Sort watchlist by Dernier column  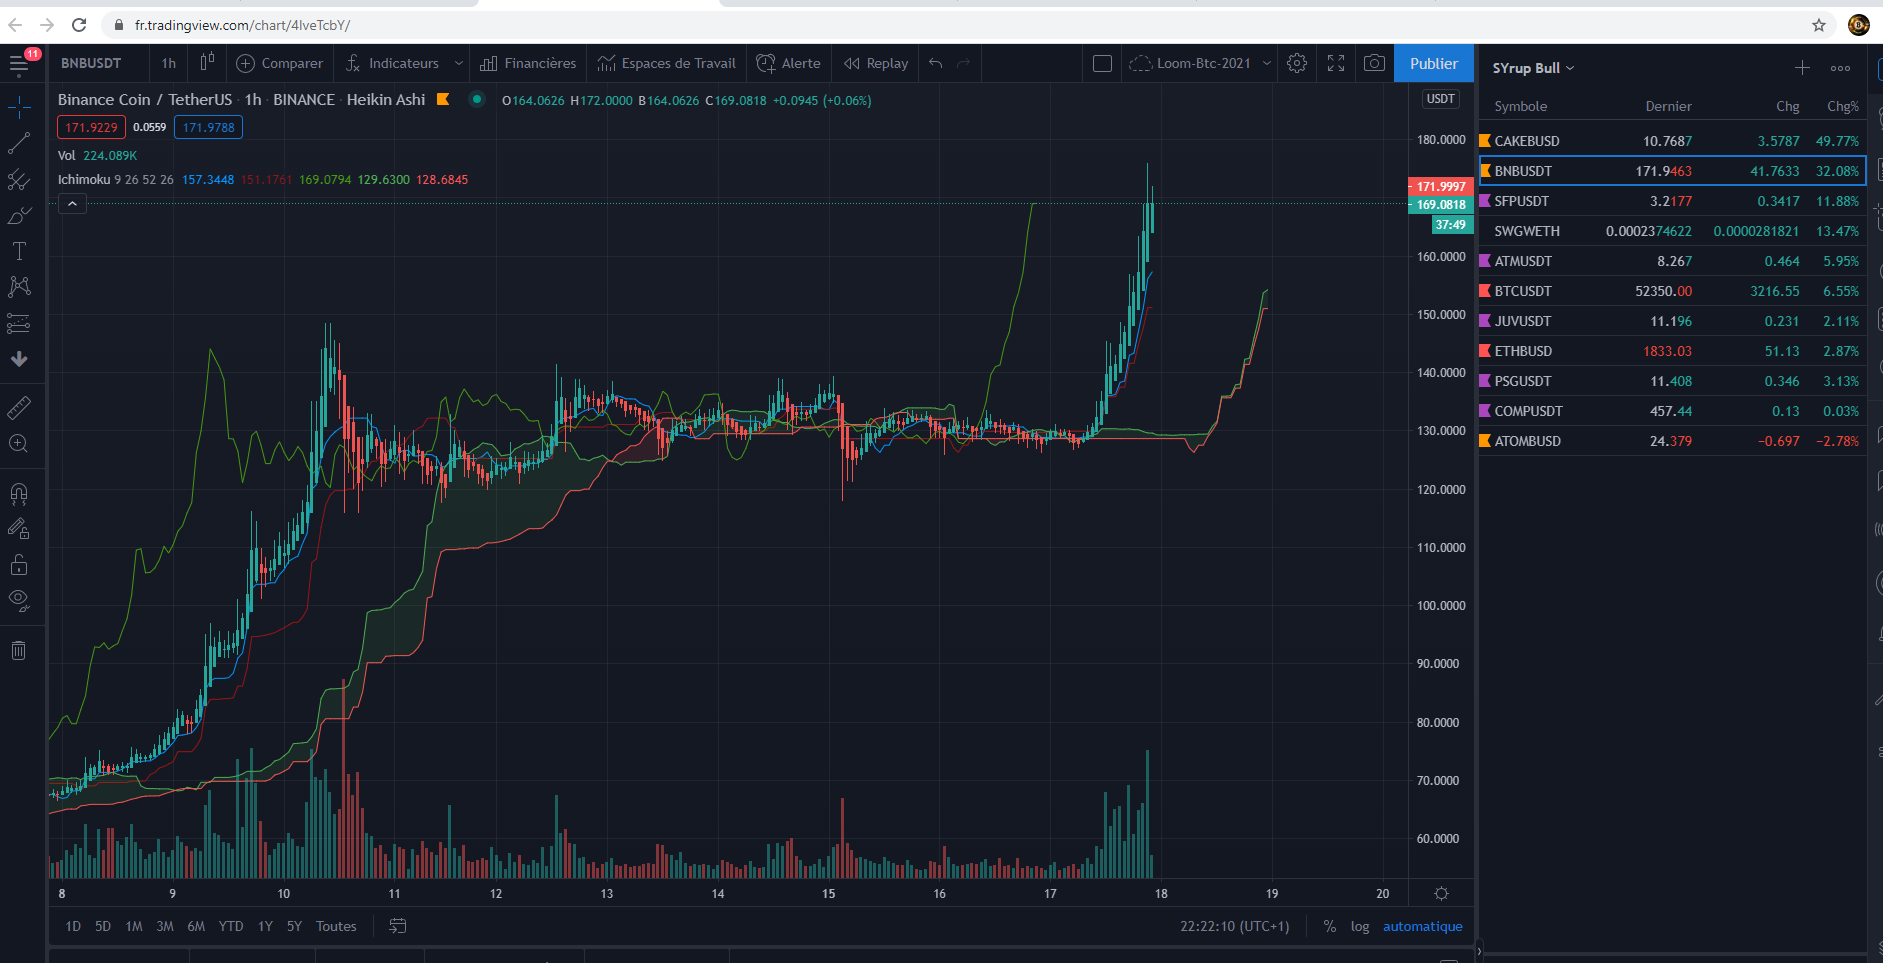pyautogui.click(x=1669, y=106)
